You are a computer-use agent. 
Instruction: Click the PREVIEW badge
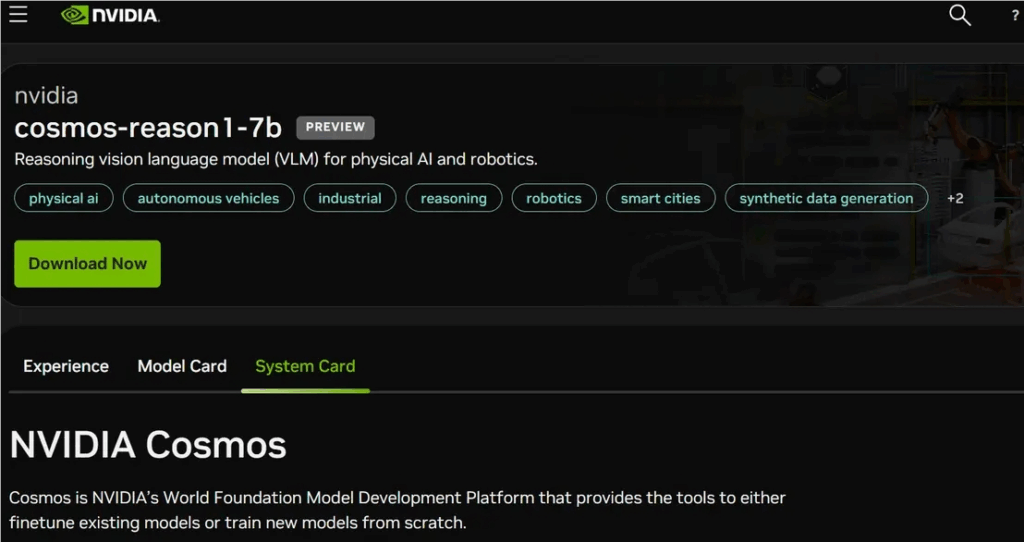click(335, 127)
